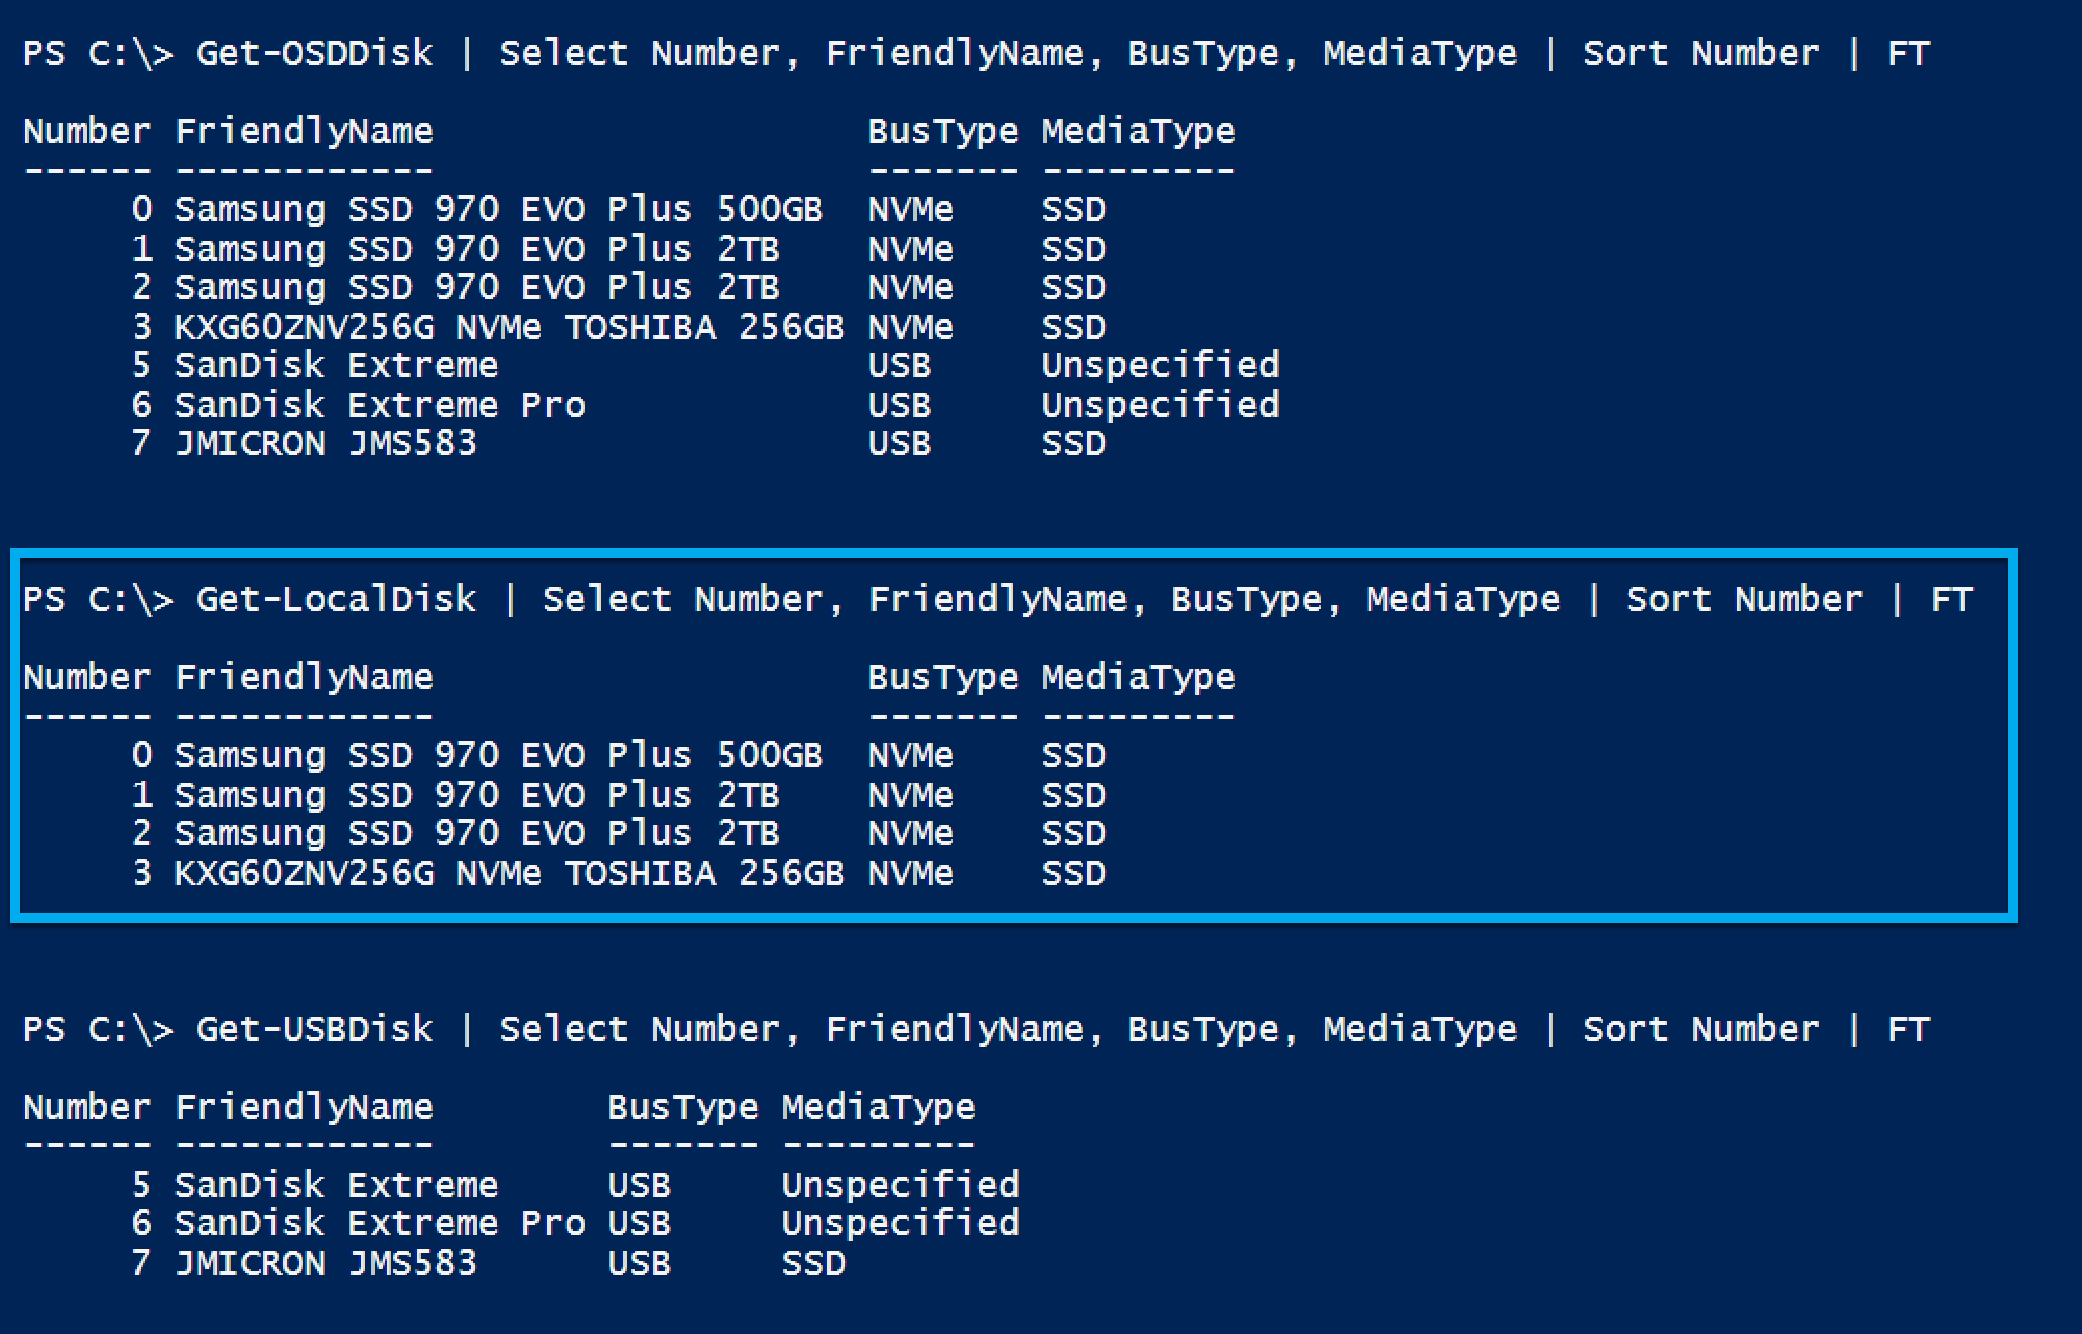Click disk number 5 in USBDisk table
The height and width of the screenshot is (1334, 2082).
click(x=141, y=1185)
